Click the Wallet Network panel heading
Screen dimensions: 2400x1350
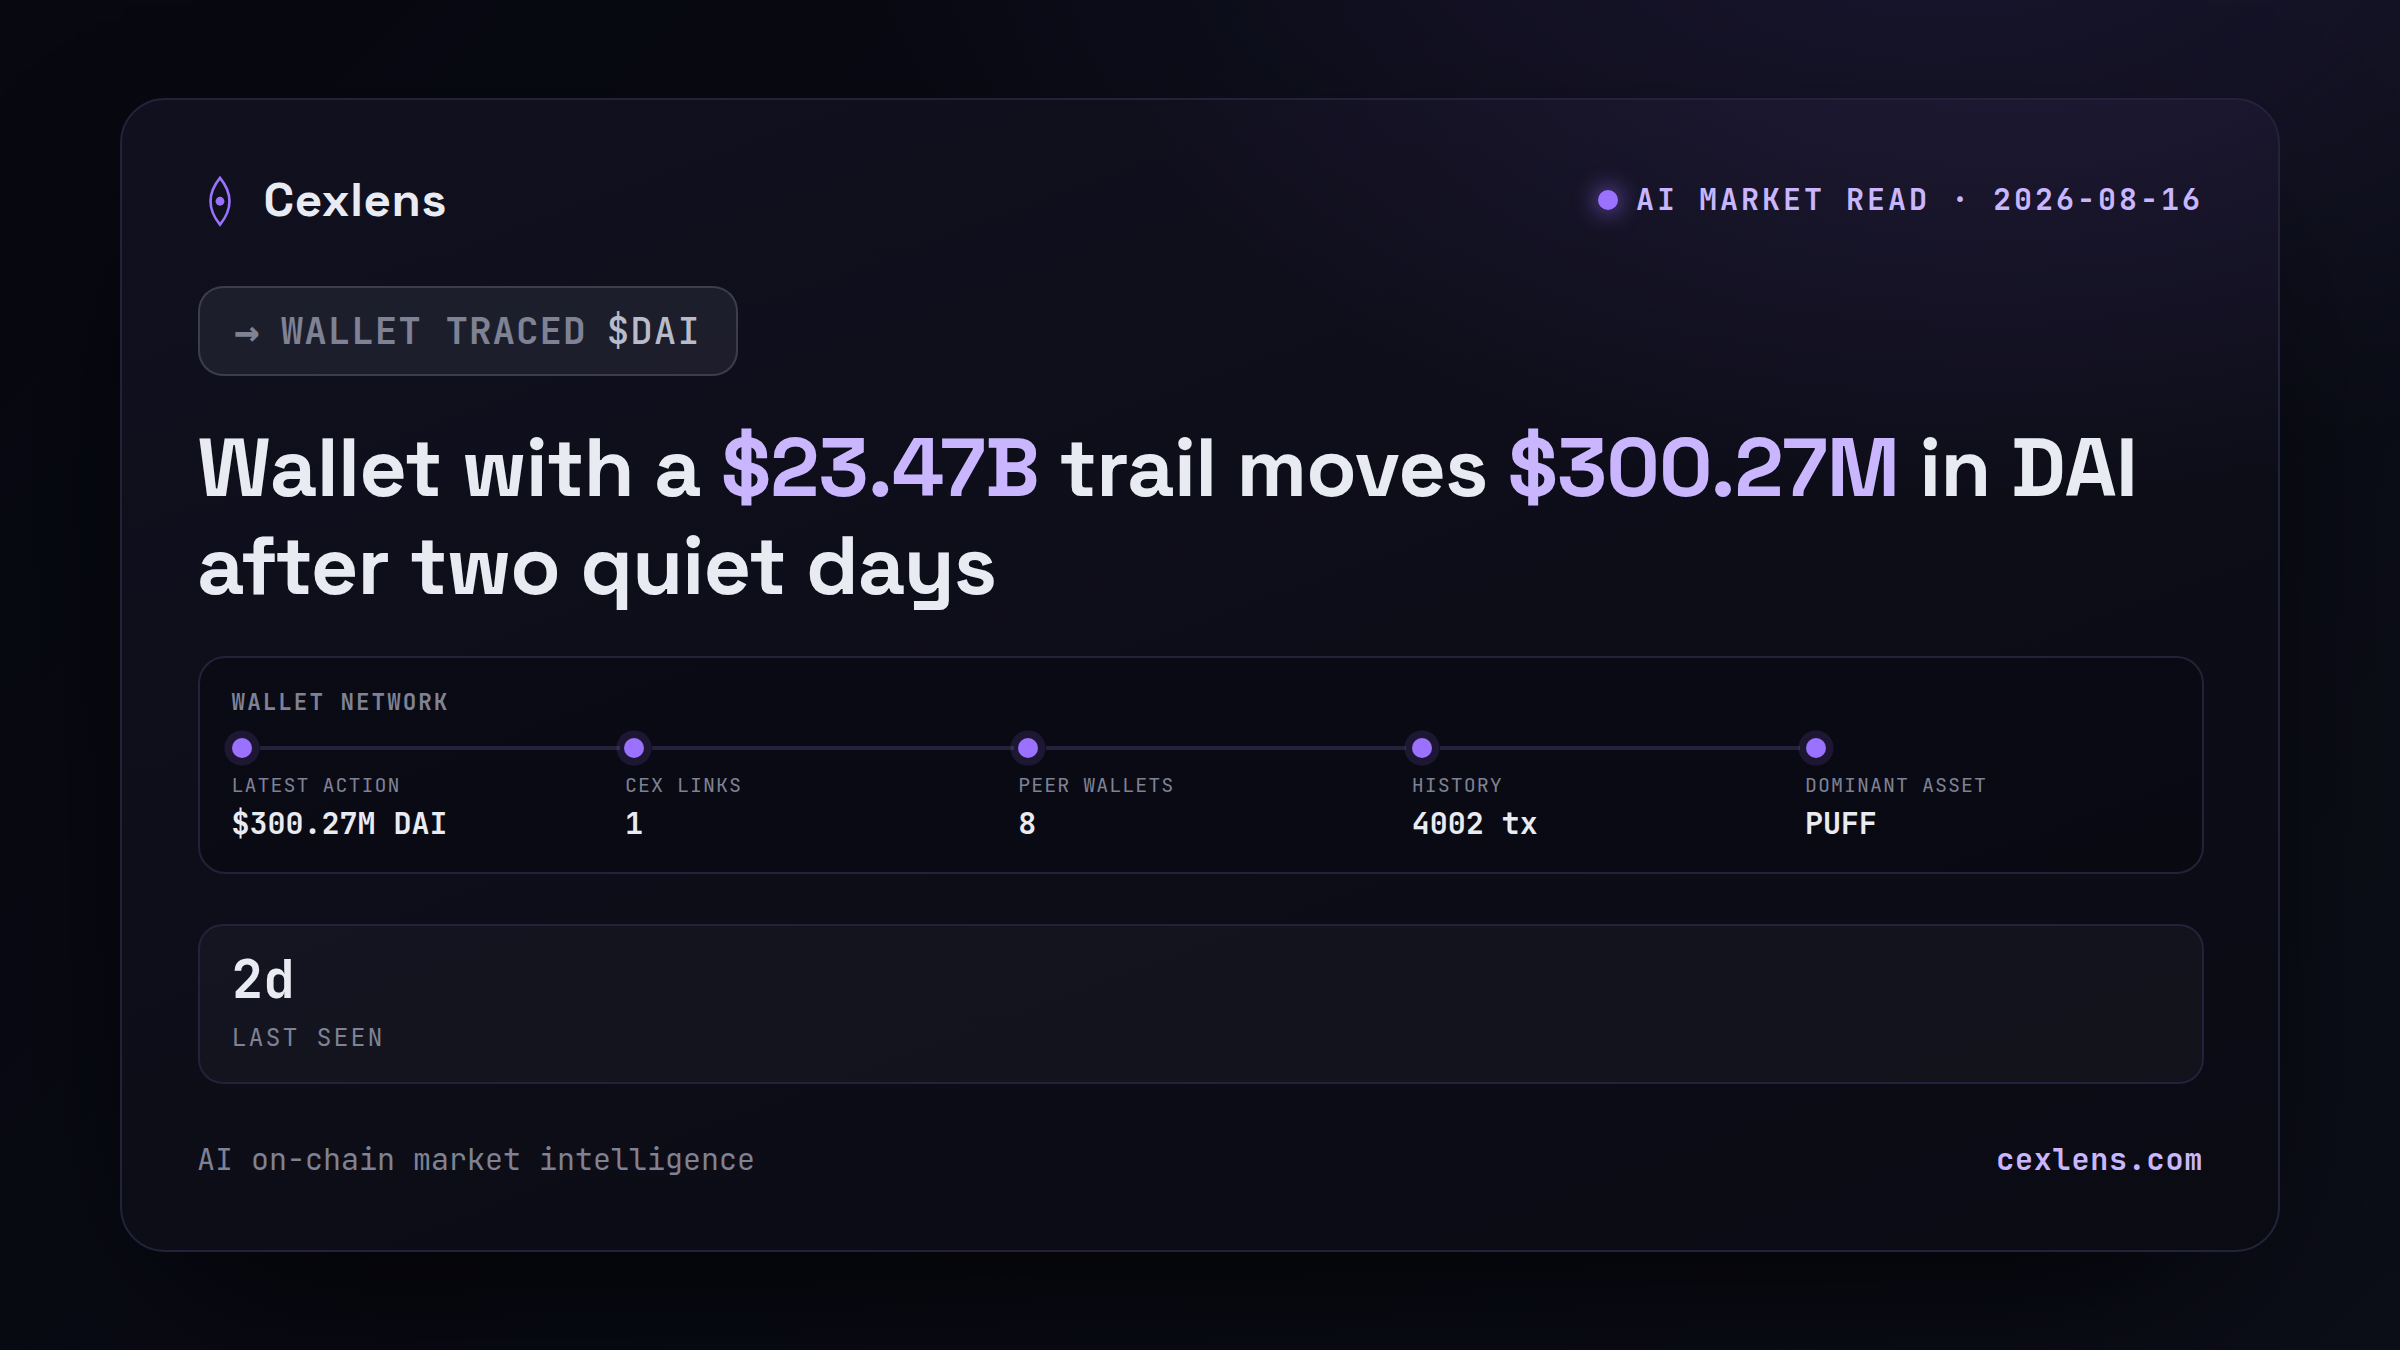pos(340,702)
